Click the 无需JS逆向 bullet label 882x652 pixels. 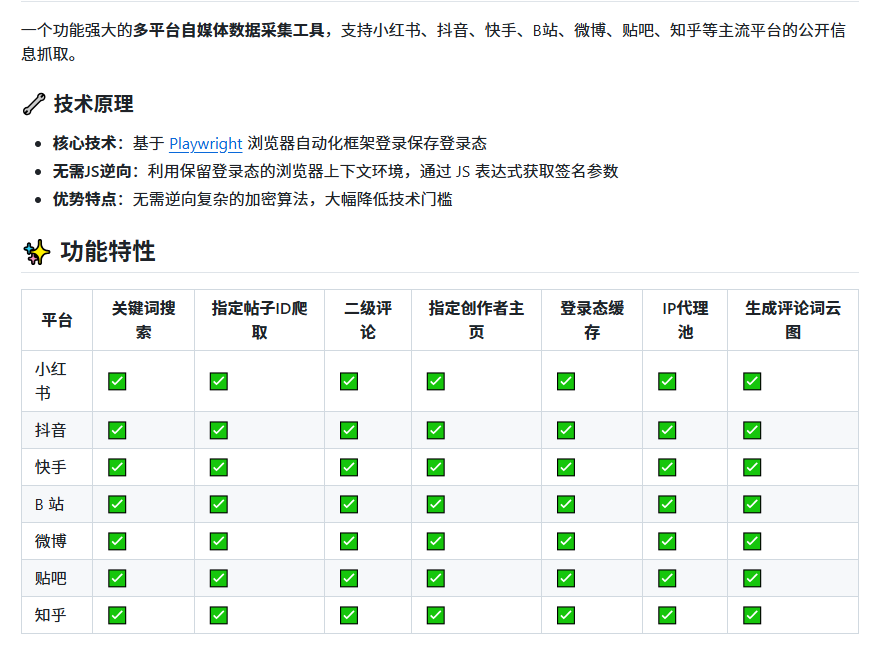pyautogui.click(x=92, y=171)
